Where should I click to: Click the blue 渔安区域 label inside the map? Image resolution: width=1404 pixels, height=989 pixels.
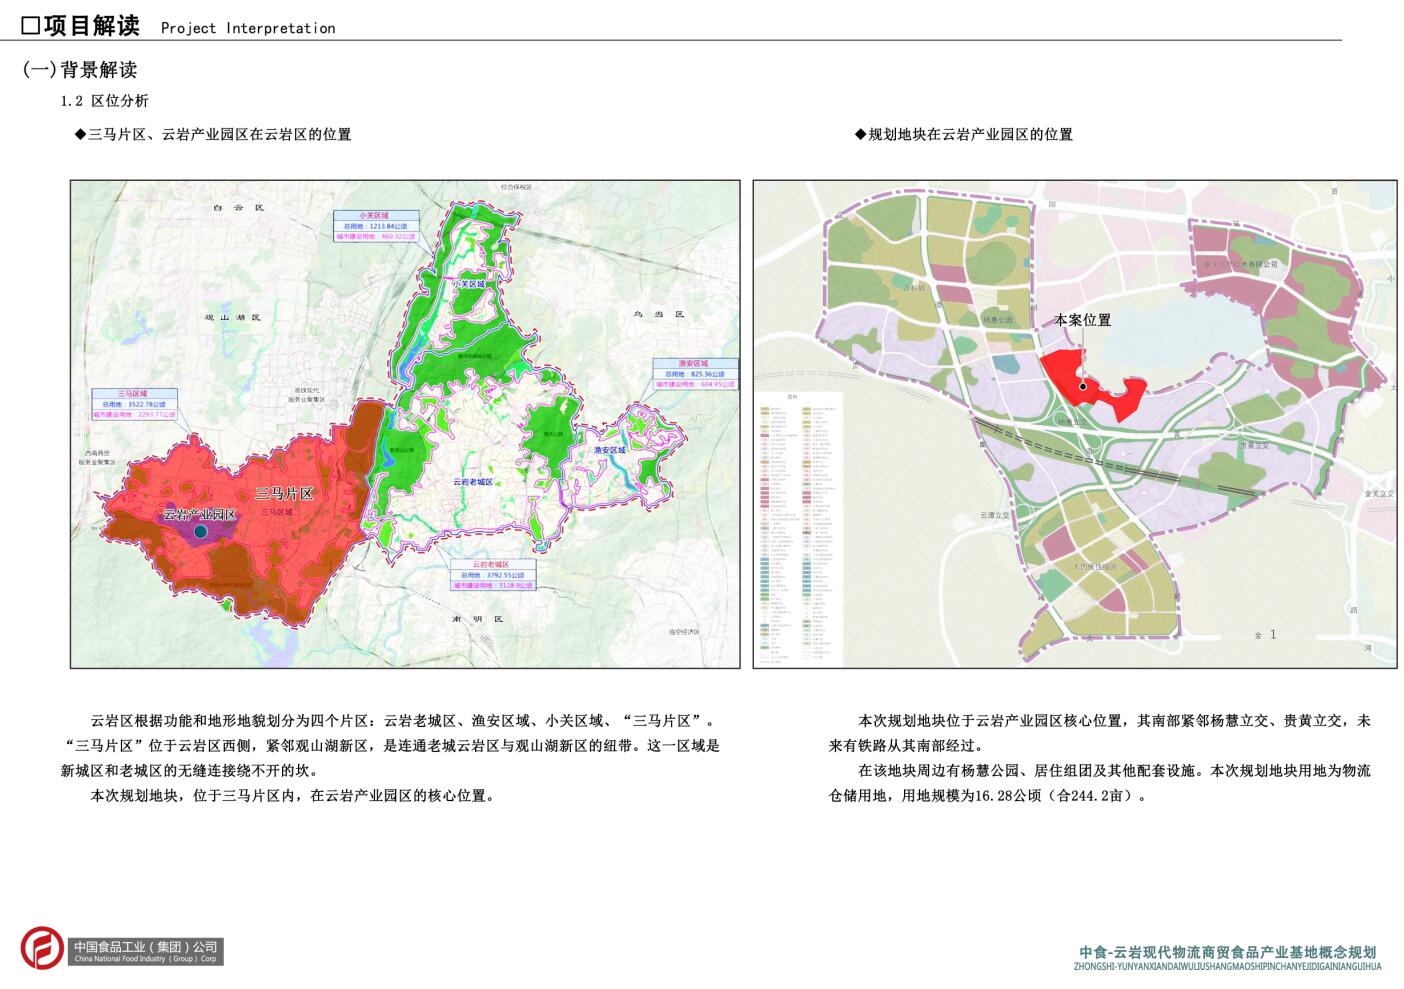pyautogui.click(x=610, y=450)
